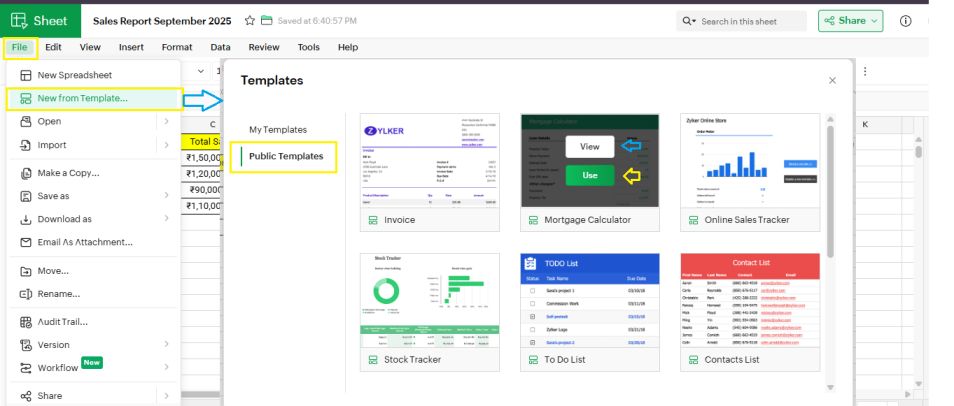Click the Email As Attachment envelope icon
The width and height of the screenshot is (954, 406).
click(x=26, y=242)
